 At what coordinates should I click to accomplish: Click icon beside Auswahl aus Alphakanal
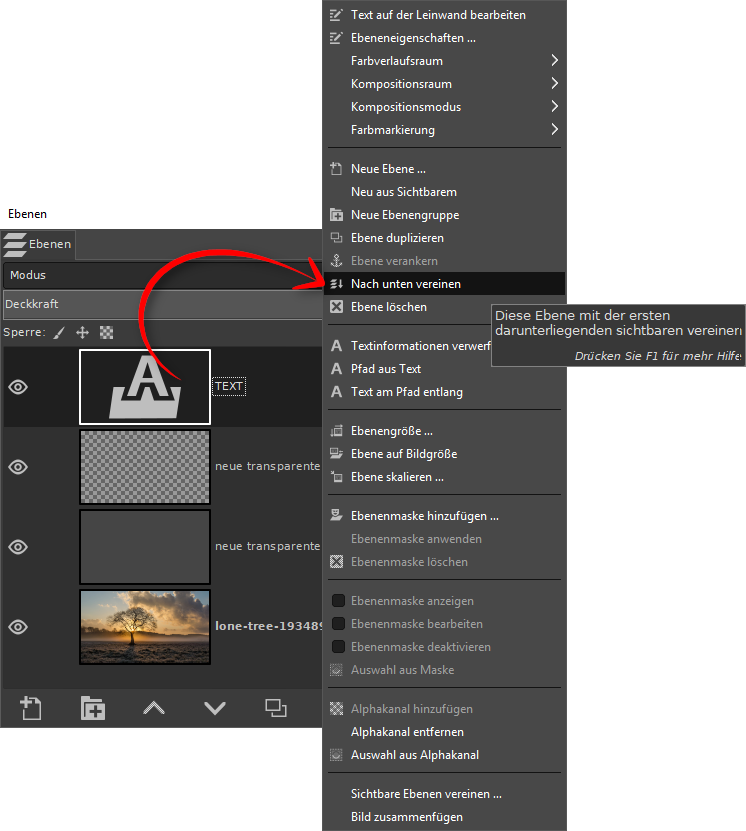pos(336,755)
